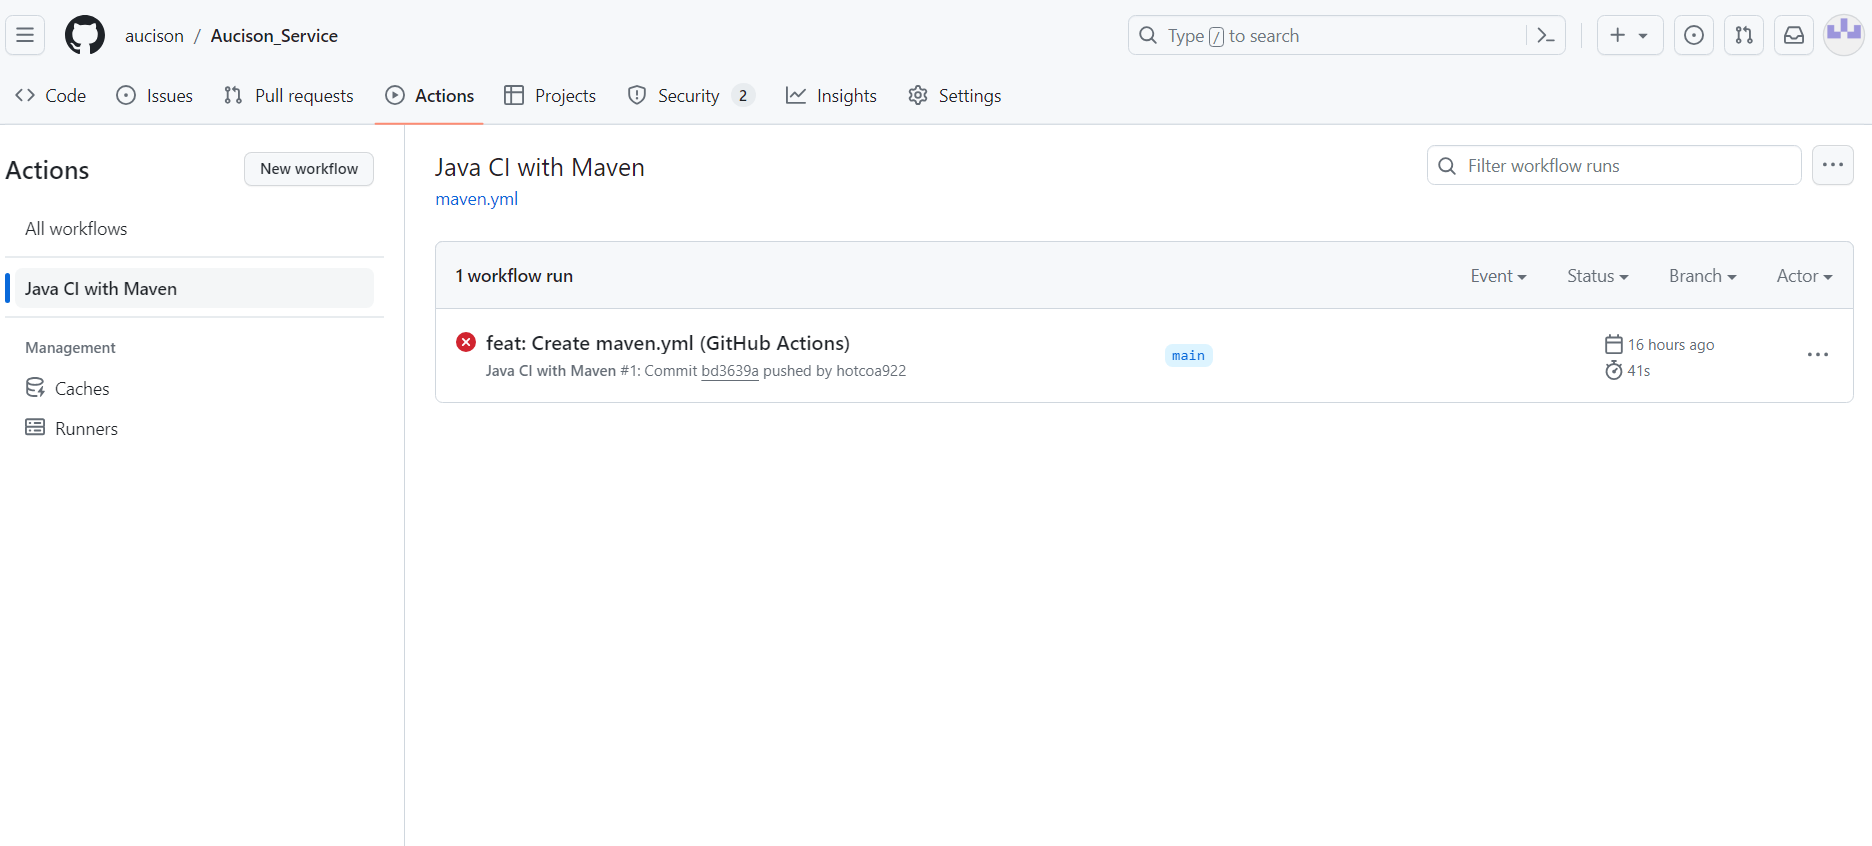
Task: Switch to the Pull requests tab
Action: [289, 95]
